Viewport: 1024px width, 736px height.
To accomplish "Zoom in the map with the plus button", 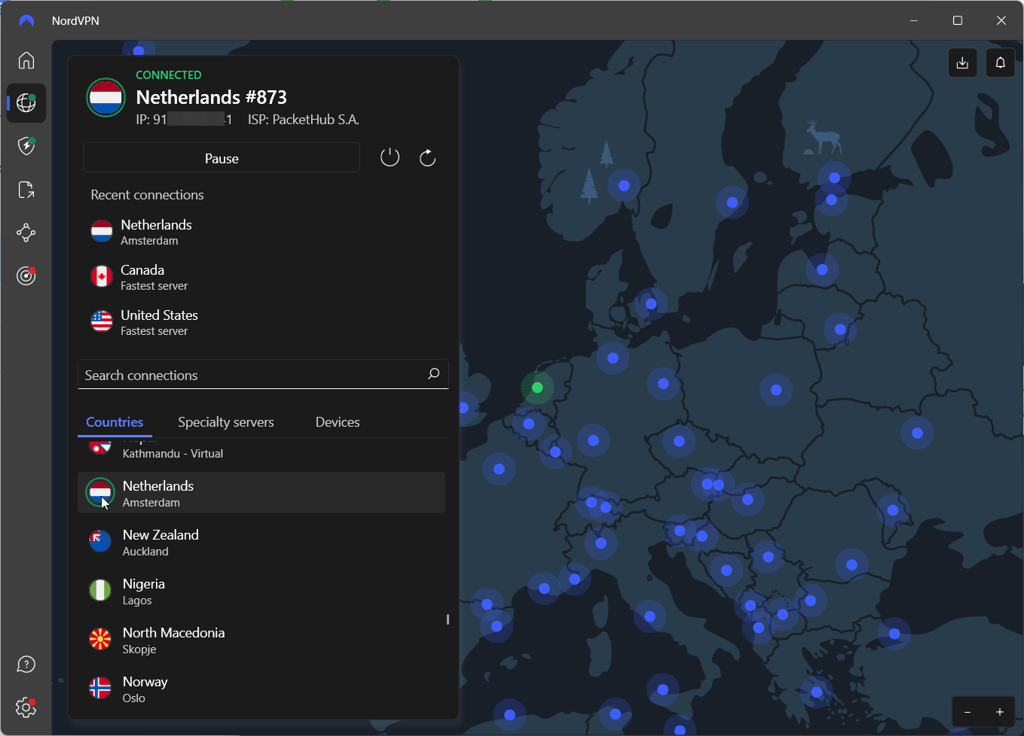I will [x=999, y=712].
